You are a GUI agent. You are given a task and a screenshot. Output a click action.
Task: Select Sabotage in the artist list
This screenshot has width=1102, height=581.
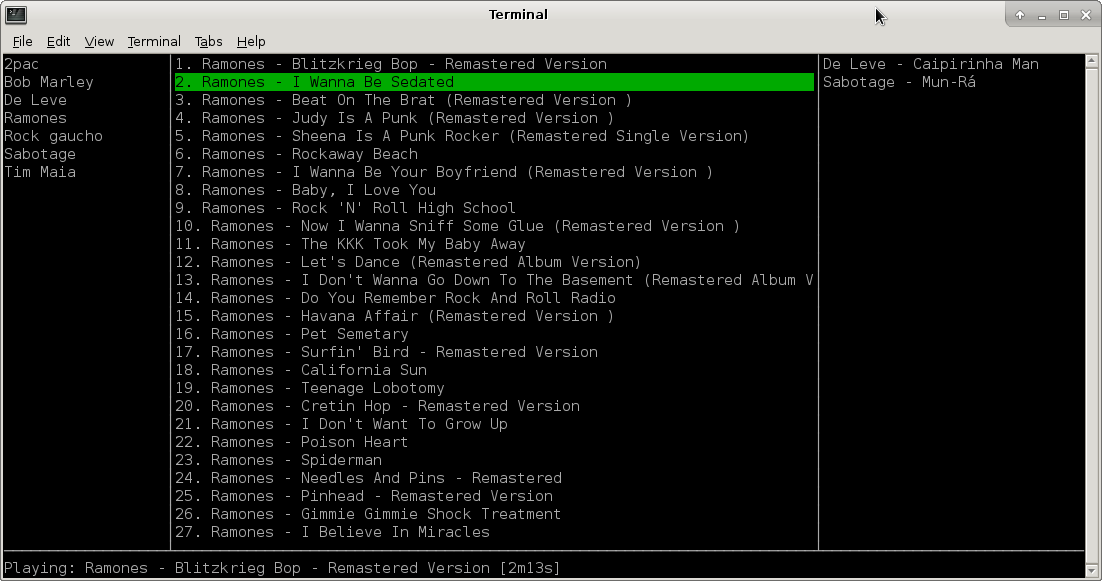pyautogui.click(x=39, y=154)
